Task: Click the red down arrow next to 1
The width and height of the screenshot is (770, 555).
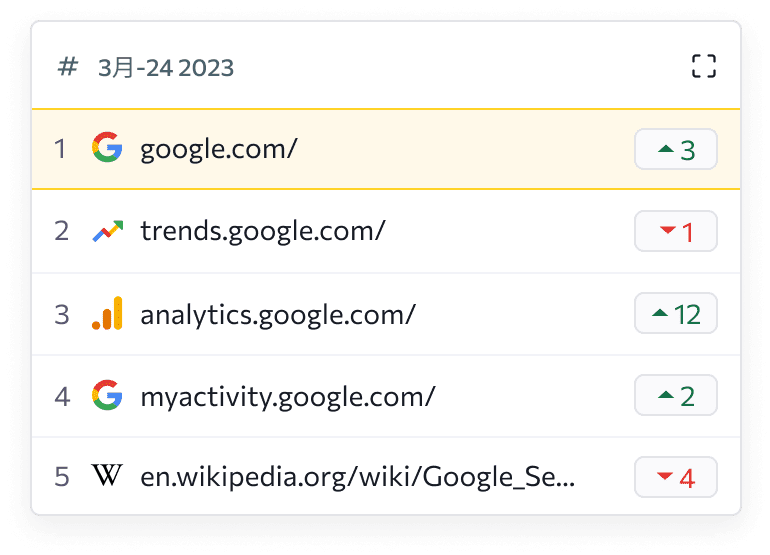Action: (668, 229)
